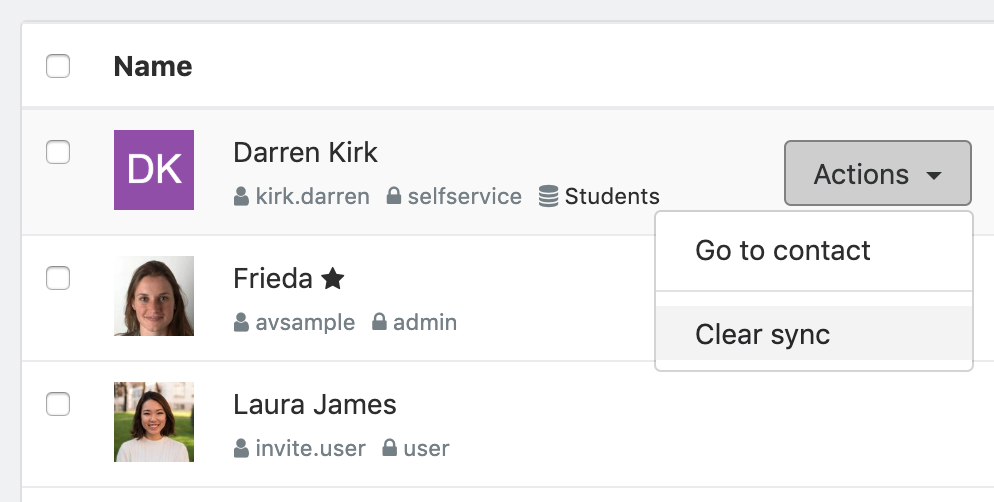This screenshot has width=994, height=502.
Task: Check the box for Frieda
Action: [58, 278]
